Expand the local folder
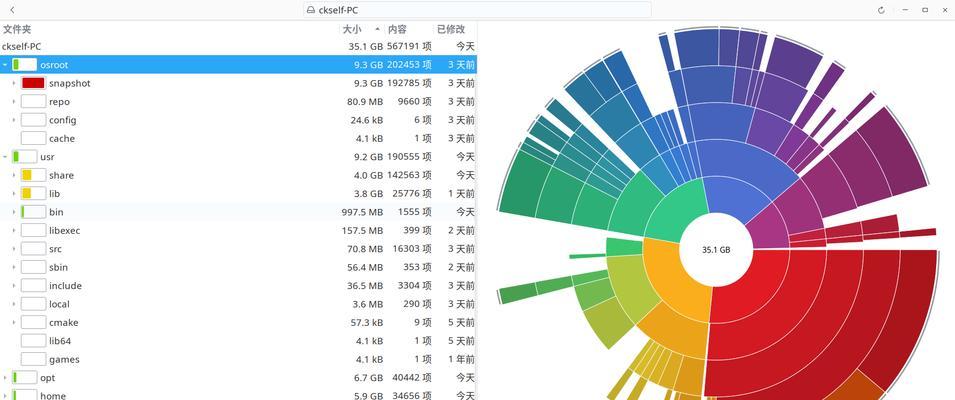Viewport: 955px width, 400px height. (x=14, y=304)
